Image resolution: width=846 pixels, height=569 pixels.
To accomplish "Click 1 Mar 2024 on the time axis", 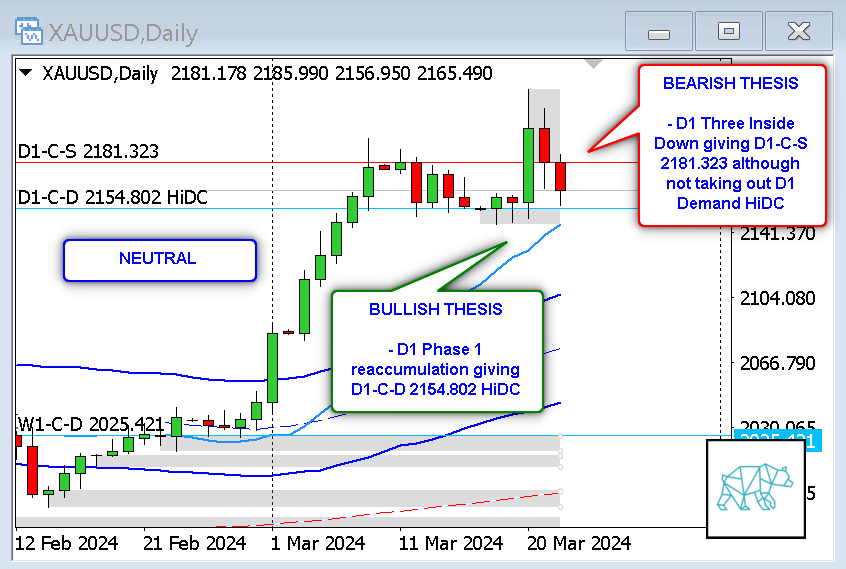I will [318, 543].
